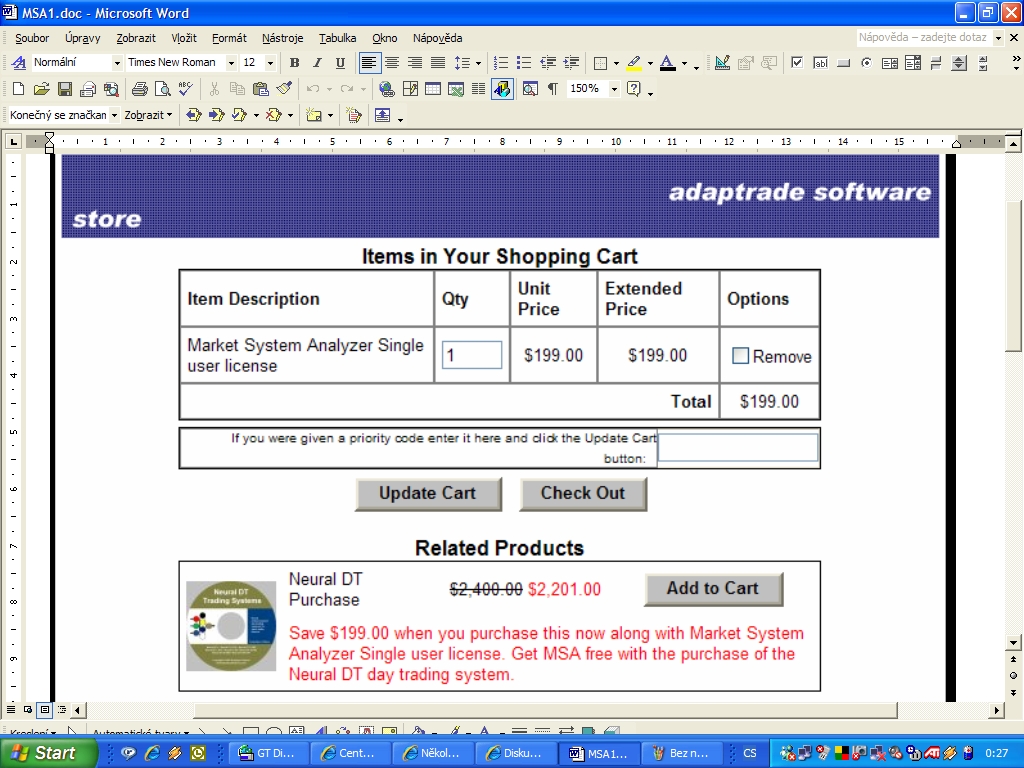Toggle Italic formatting
This screenshot has width=1024, height=768.
click(x=317, y=63)
